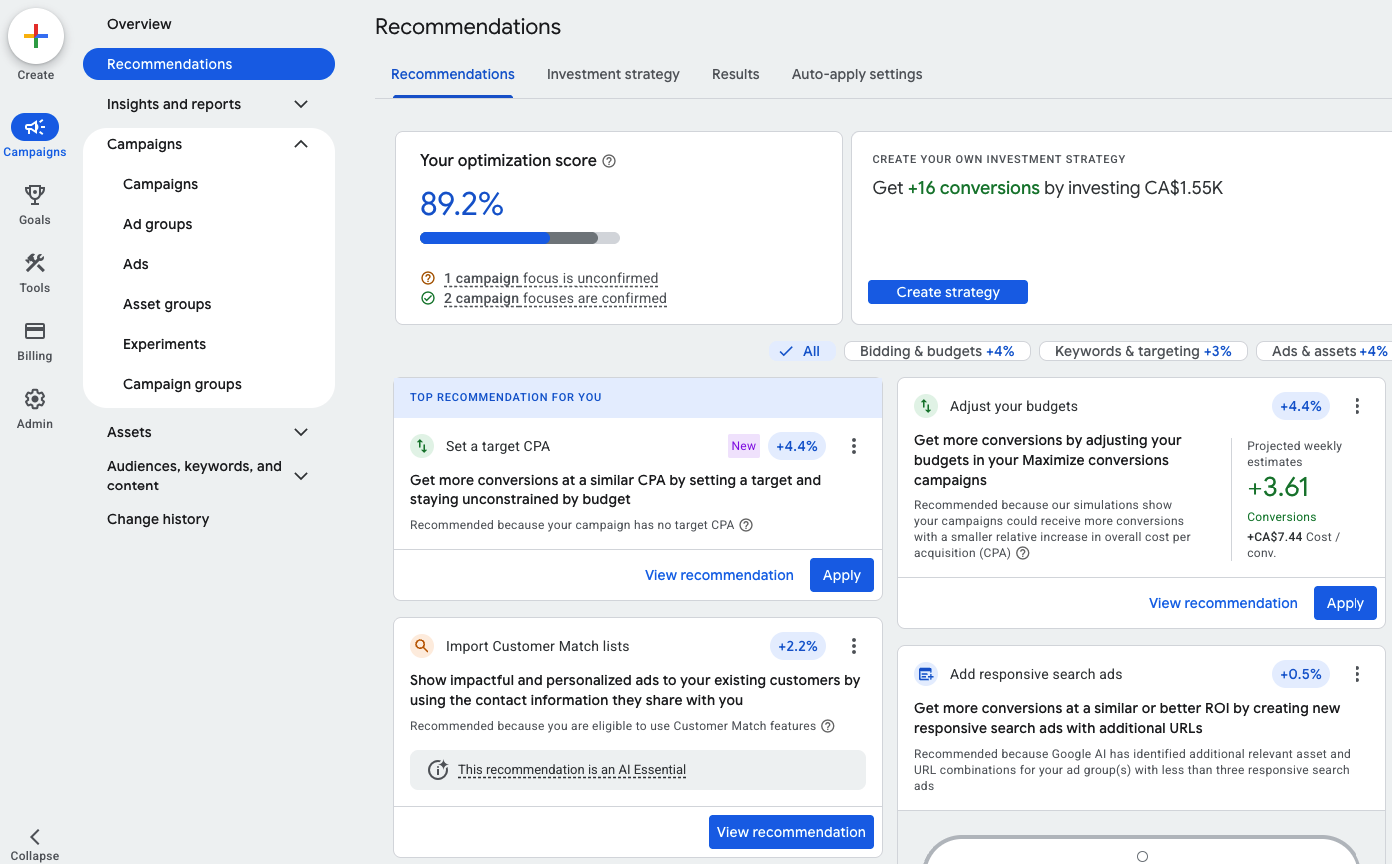1392x864 pixels.
Task: Click help icon after 'acquisition (CPA)'
Action: coord(1023,553)
